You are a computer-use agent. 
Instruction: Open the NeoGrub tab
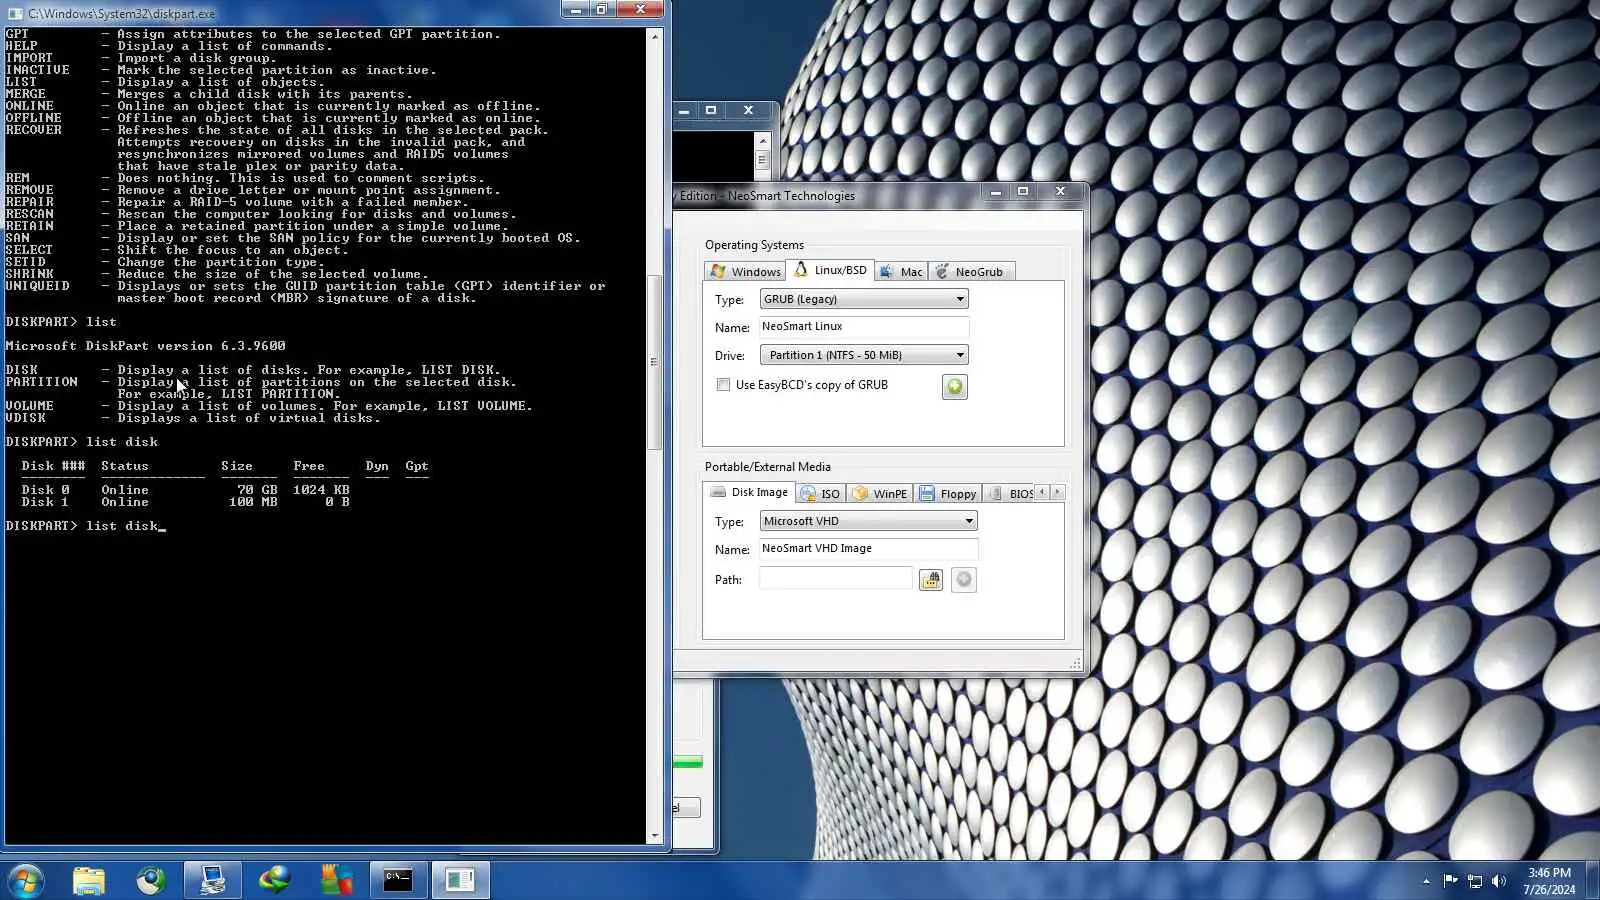[x=971, y=272]
